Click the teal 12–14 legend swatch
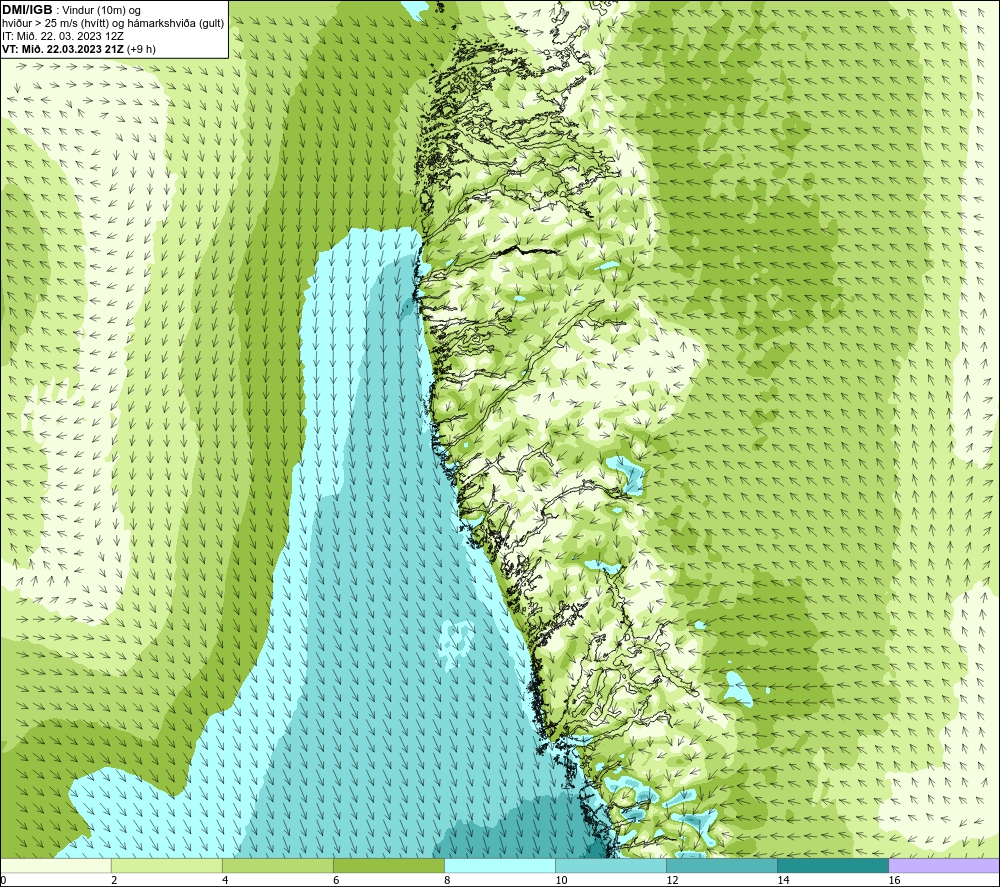 [x=721, y=866]
